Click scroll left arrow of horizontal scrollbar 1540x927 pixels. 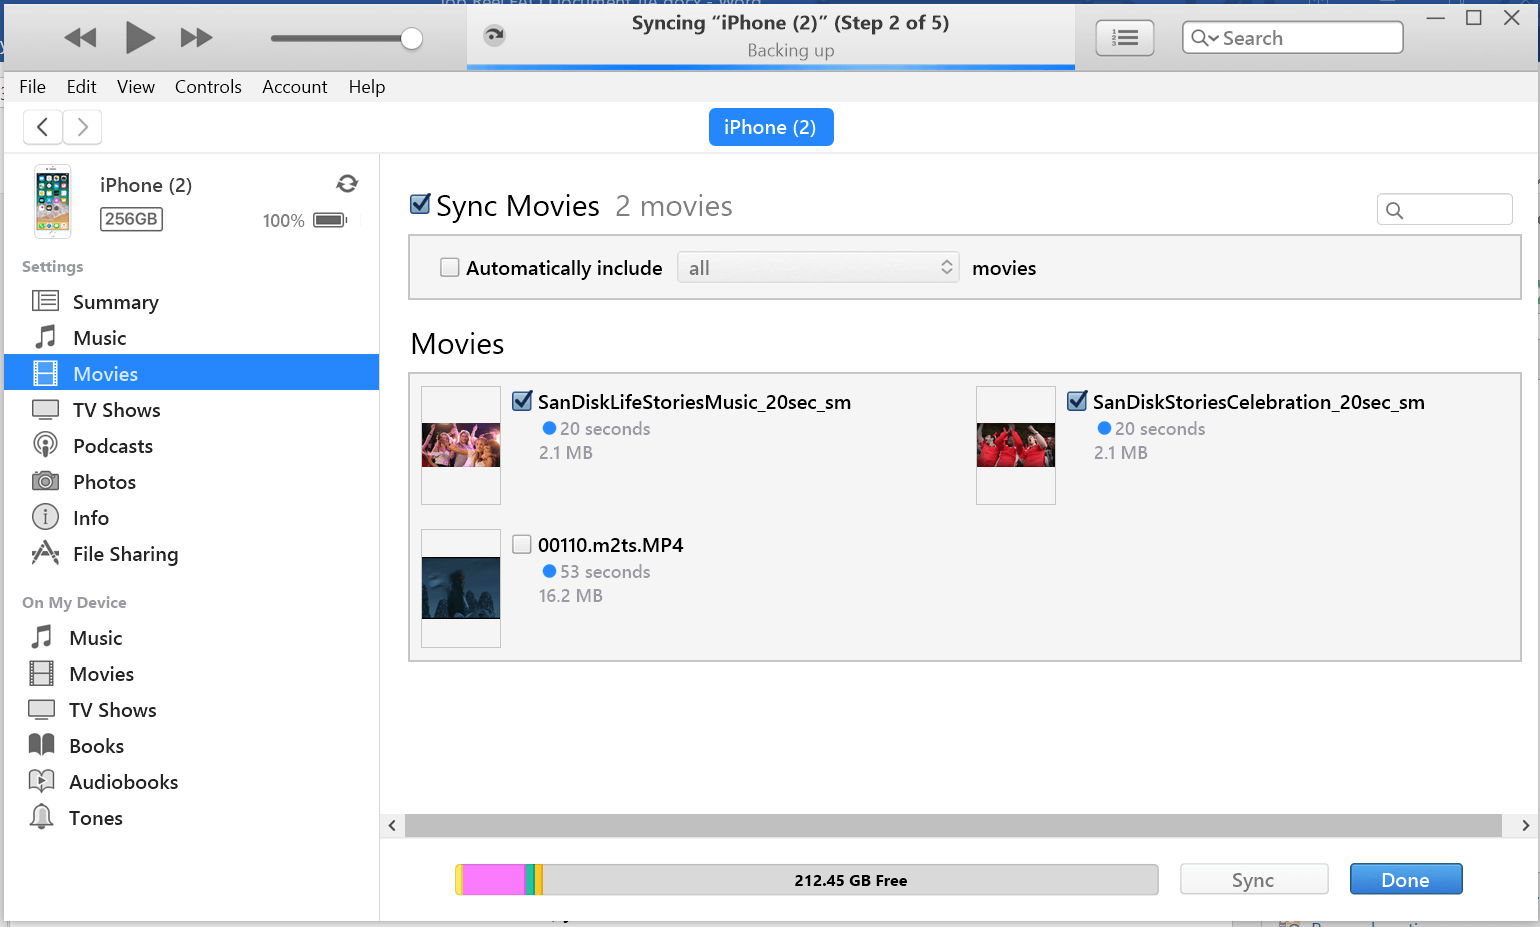(x=392, y=825)
